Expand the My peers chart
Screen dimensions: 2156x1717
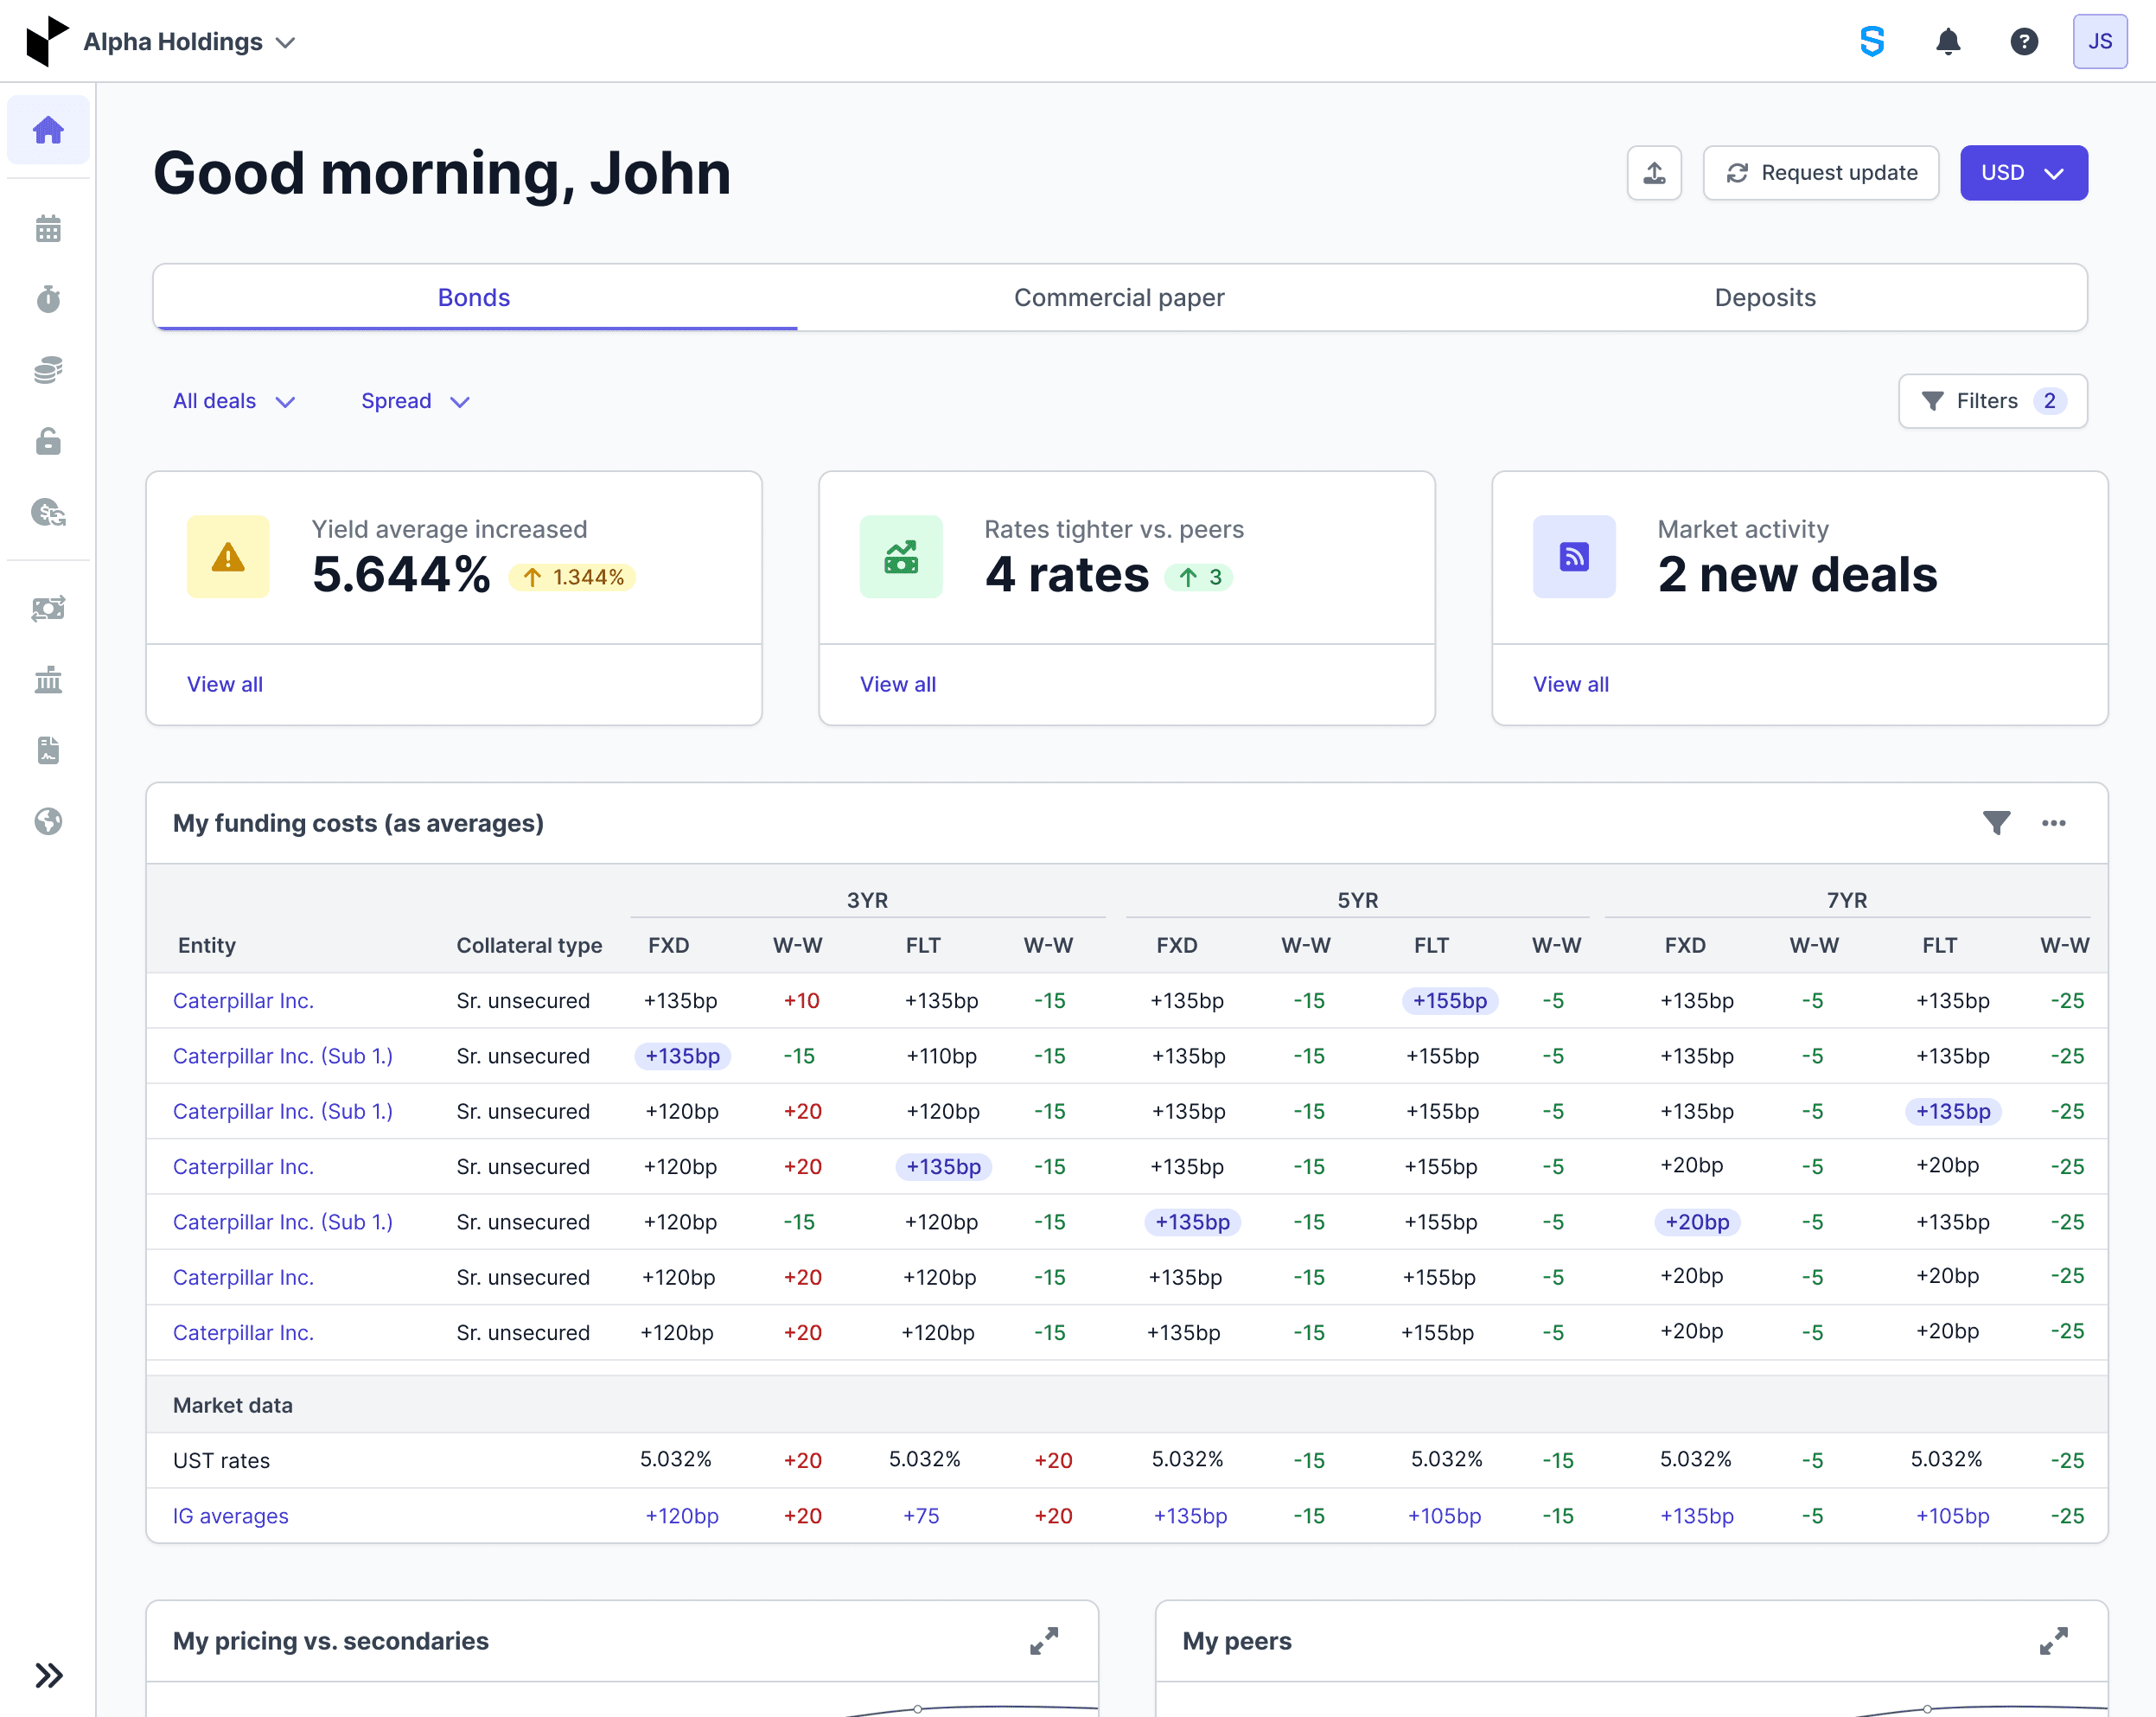coord(2053,1641)
